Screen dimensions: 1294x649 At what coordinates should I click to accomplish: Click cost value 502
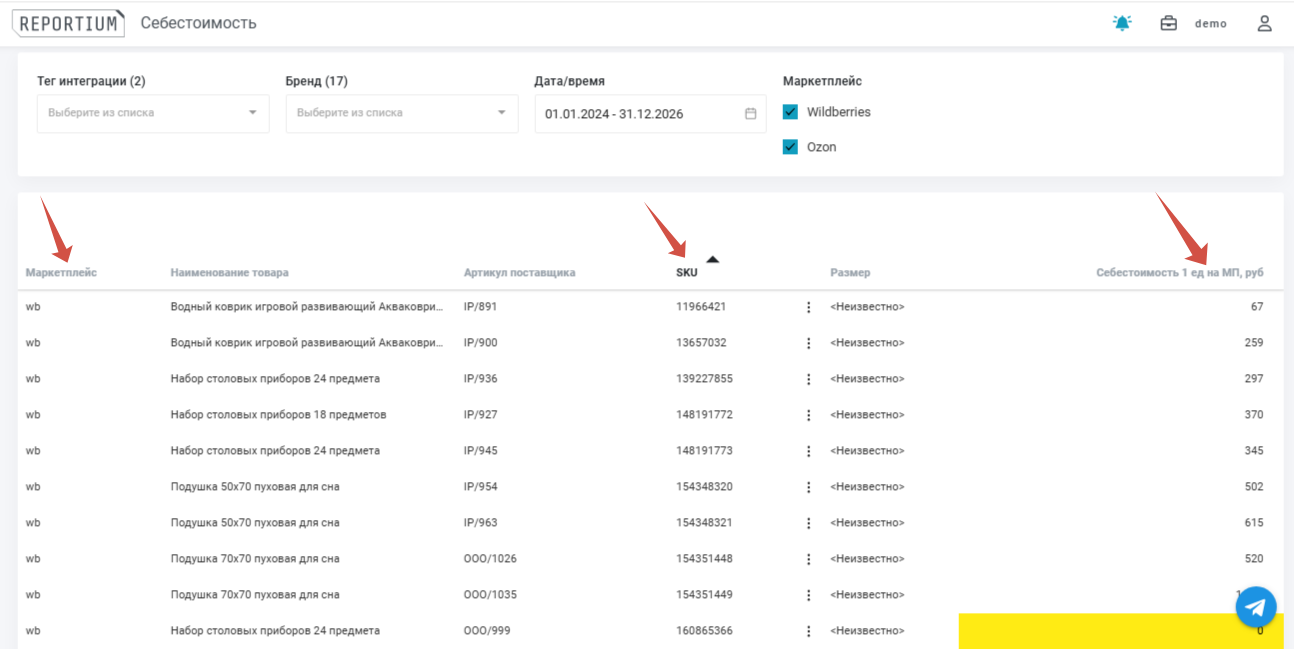click(x=1254, y=487)
